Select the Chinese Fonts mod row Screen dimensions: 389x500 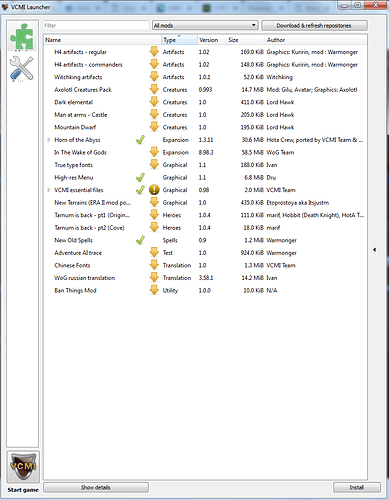tap(205, 265)
